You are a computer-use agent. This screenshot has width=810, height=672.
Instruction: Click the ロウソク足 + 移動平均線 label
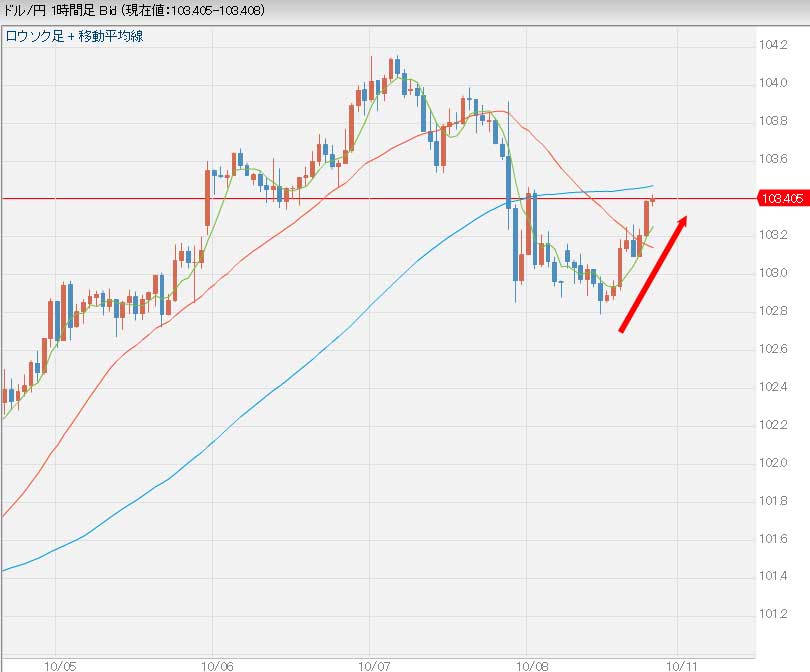point(74,36)
